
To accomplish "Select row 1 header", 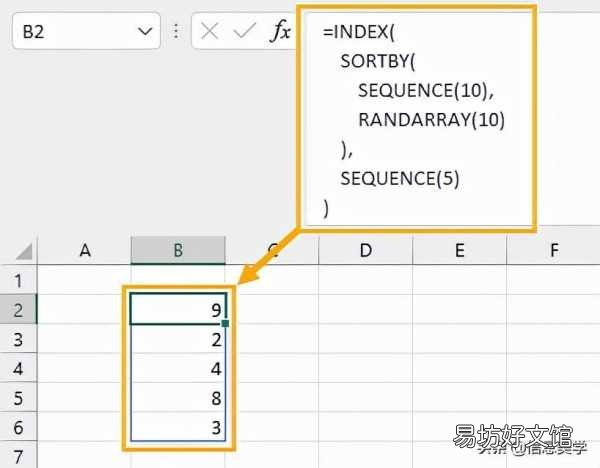I will pos(18,280).
